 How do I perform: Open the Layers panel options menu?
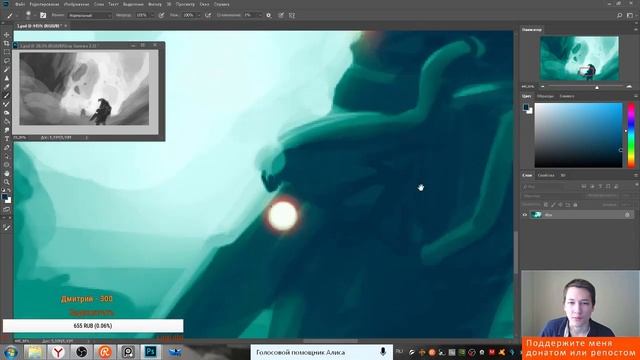(x=636, y=175)
